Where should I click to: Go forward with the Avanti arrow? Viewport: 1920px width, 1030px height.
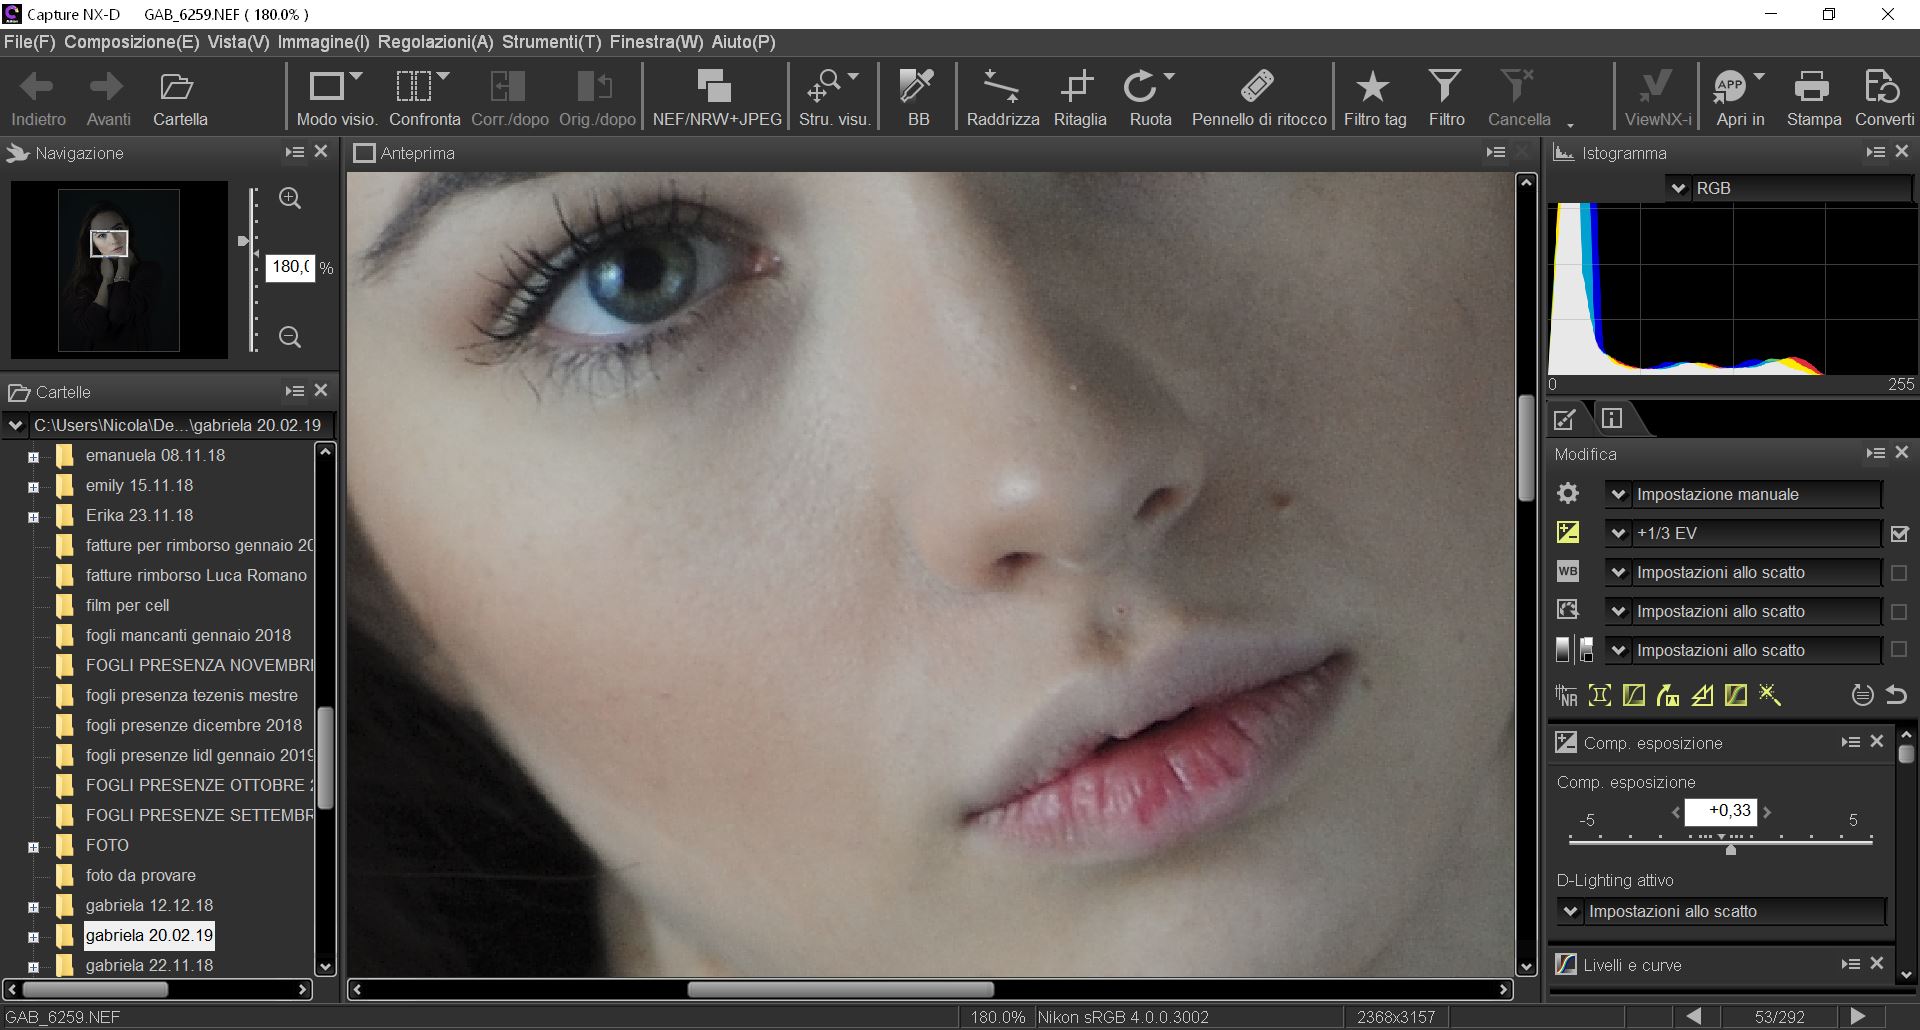(108, 98)
